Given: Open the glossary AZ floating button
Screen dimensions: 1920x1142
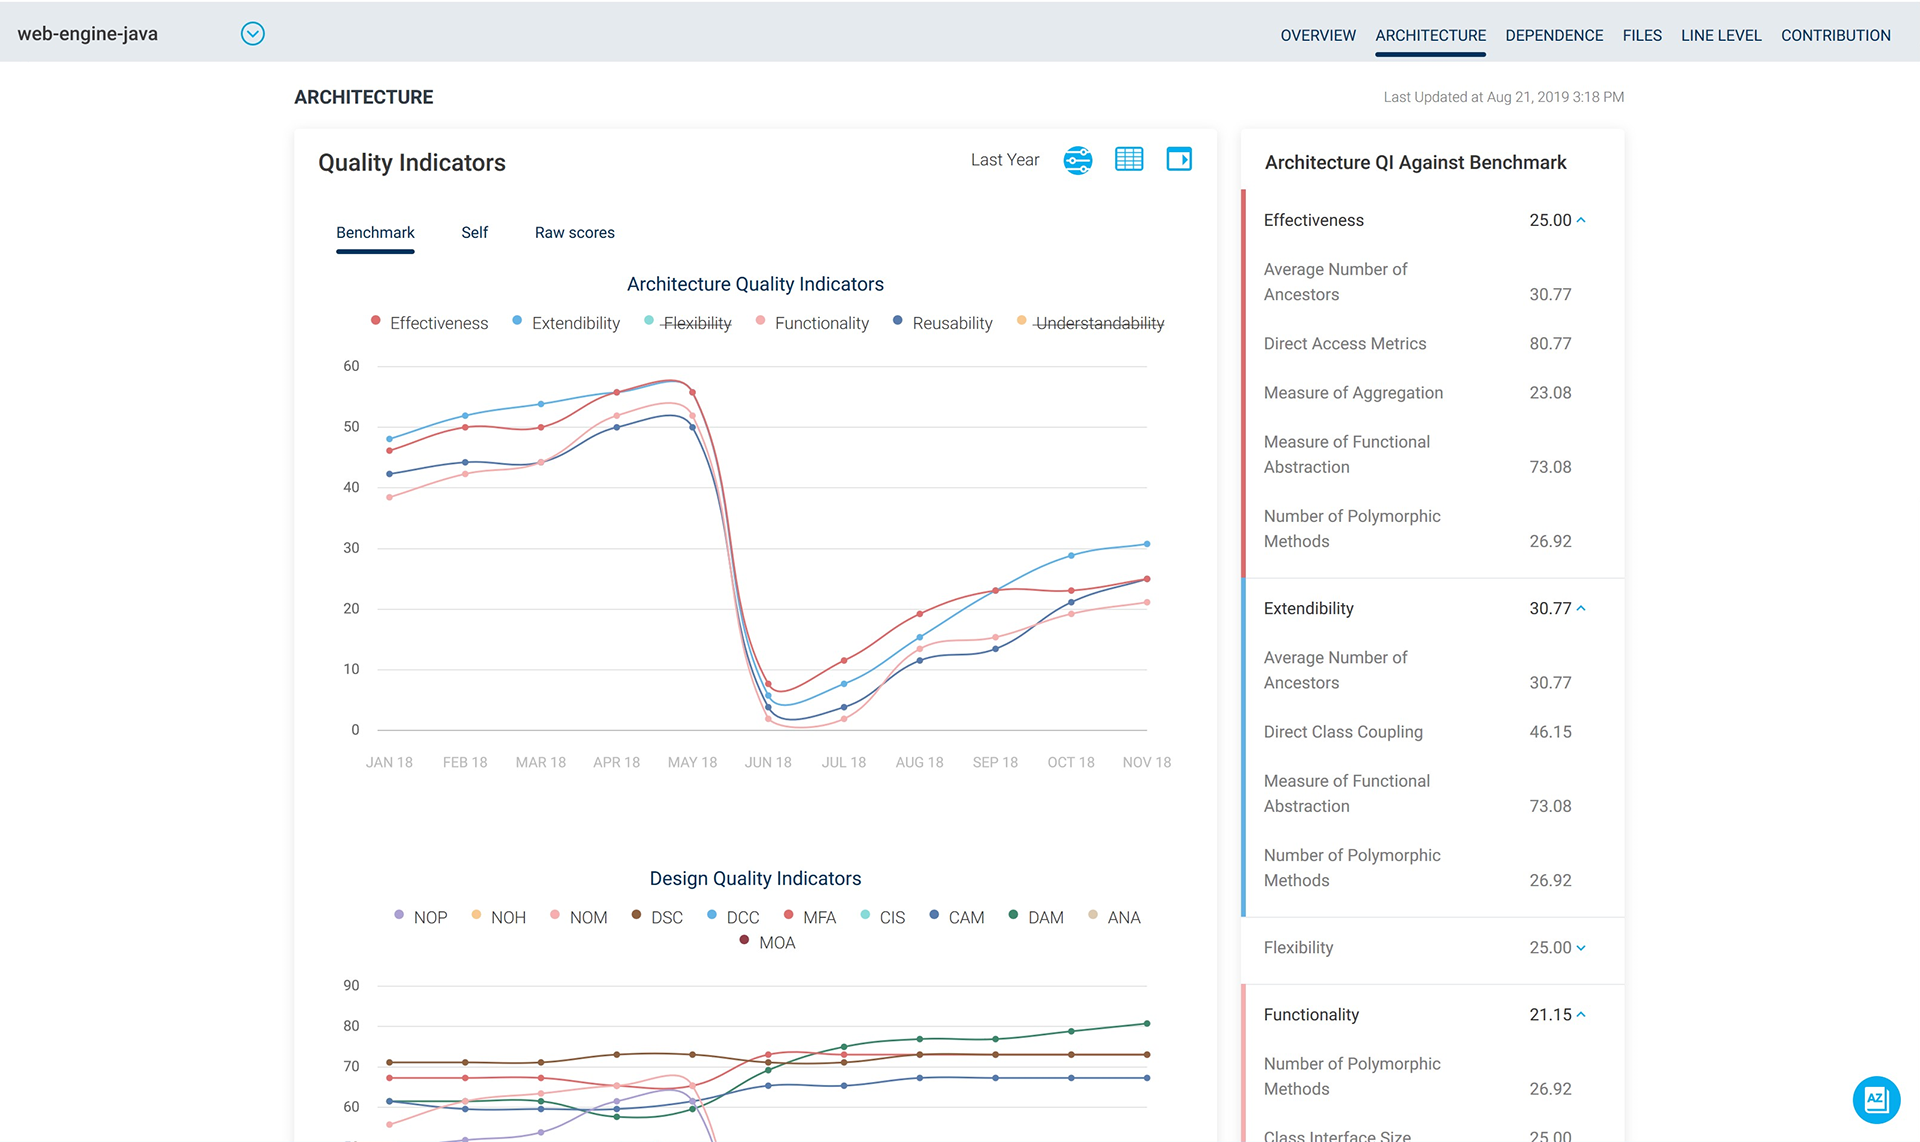Looking at the screenshot, I should point(1876,1099).
